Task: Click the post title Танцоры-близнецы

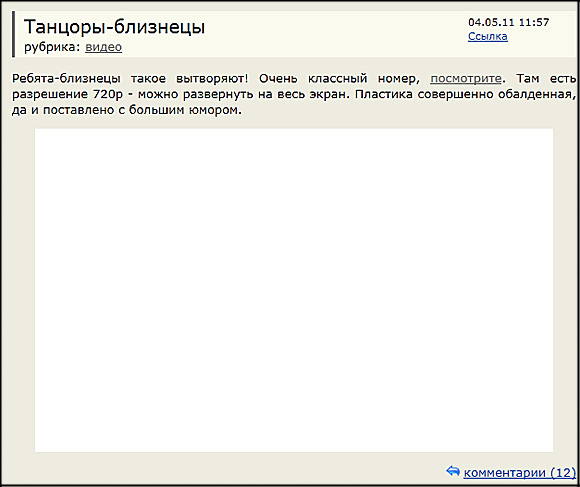Action: pos(114,27)
